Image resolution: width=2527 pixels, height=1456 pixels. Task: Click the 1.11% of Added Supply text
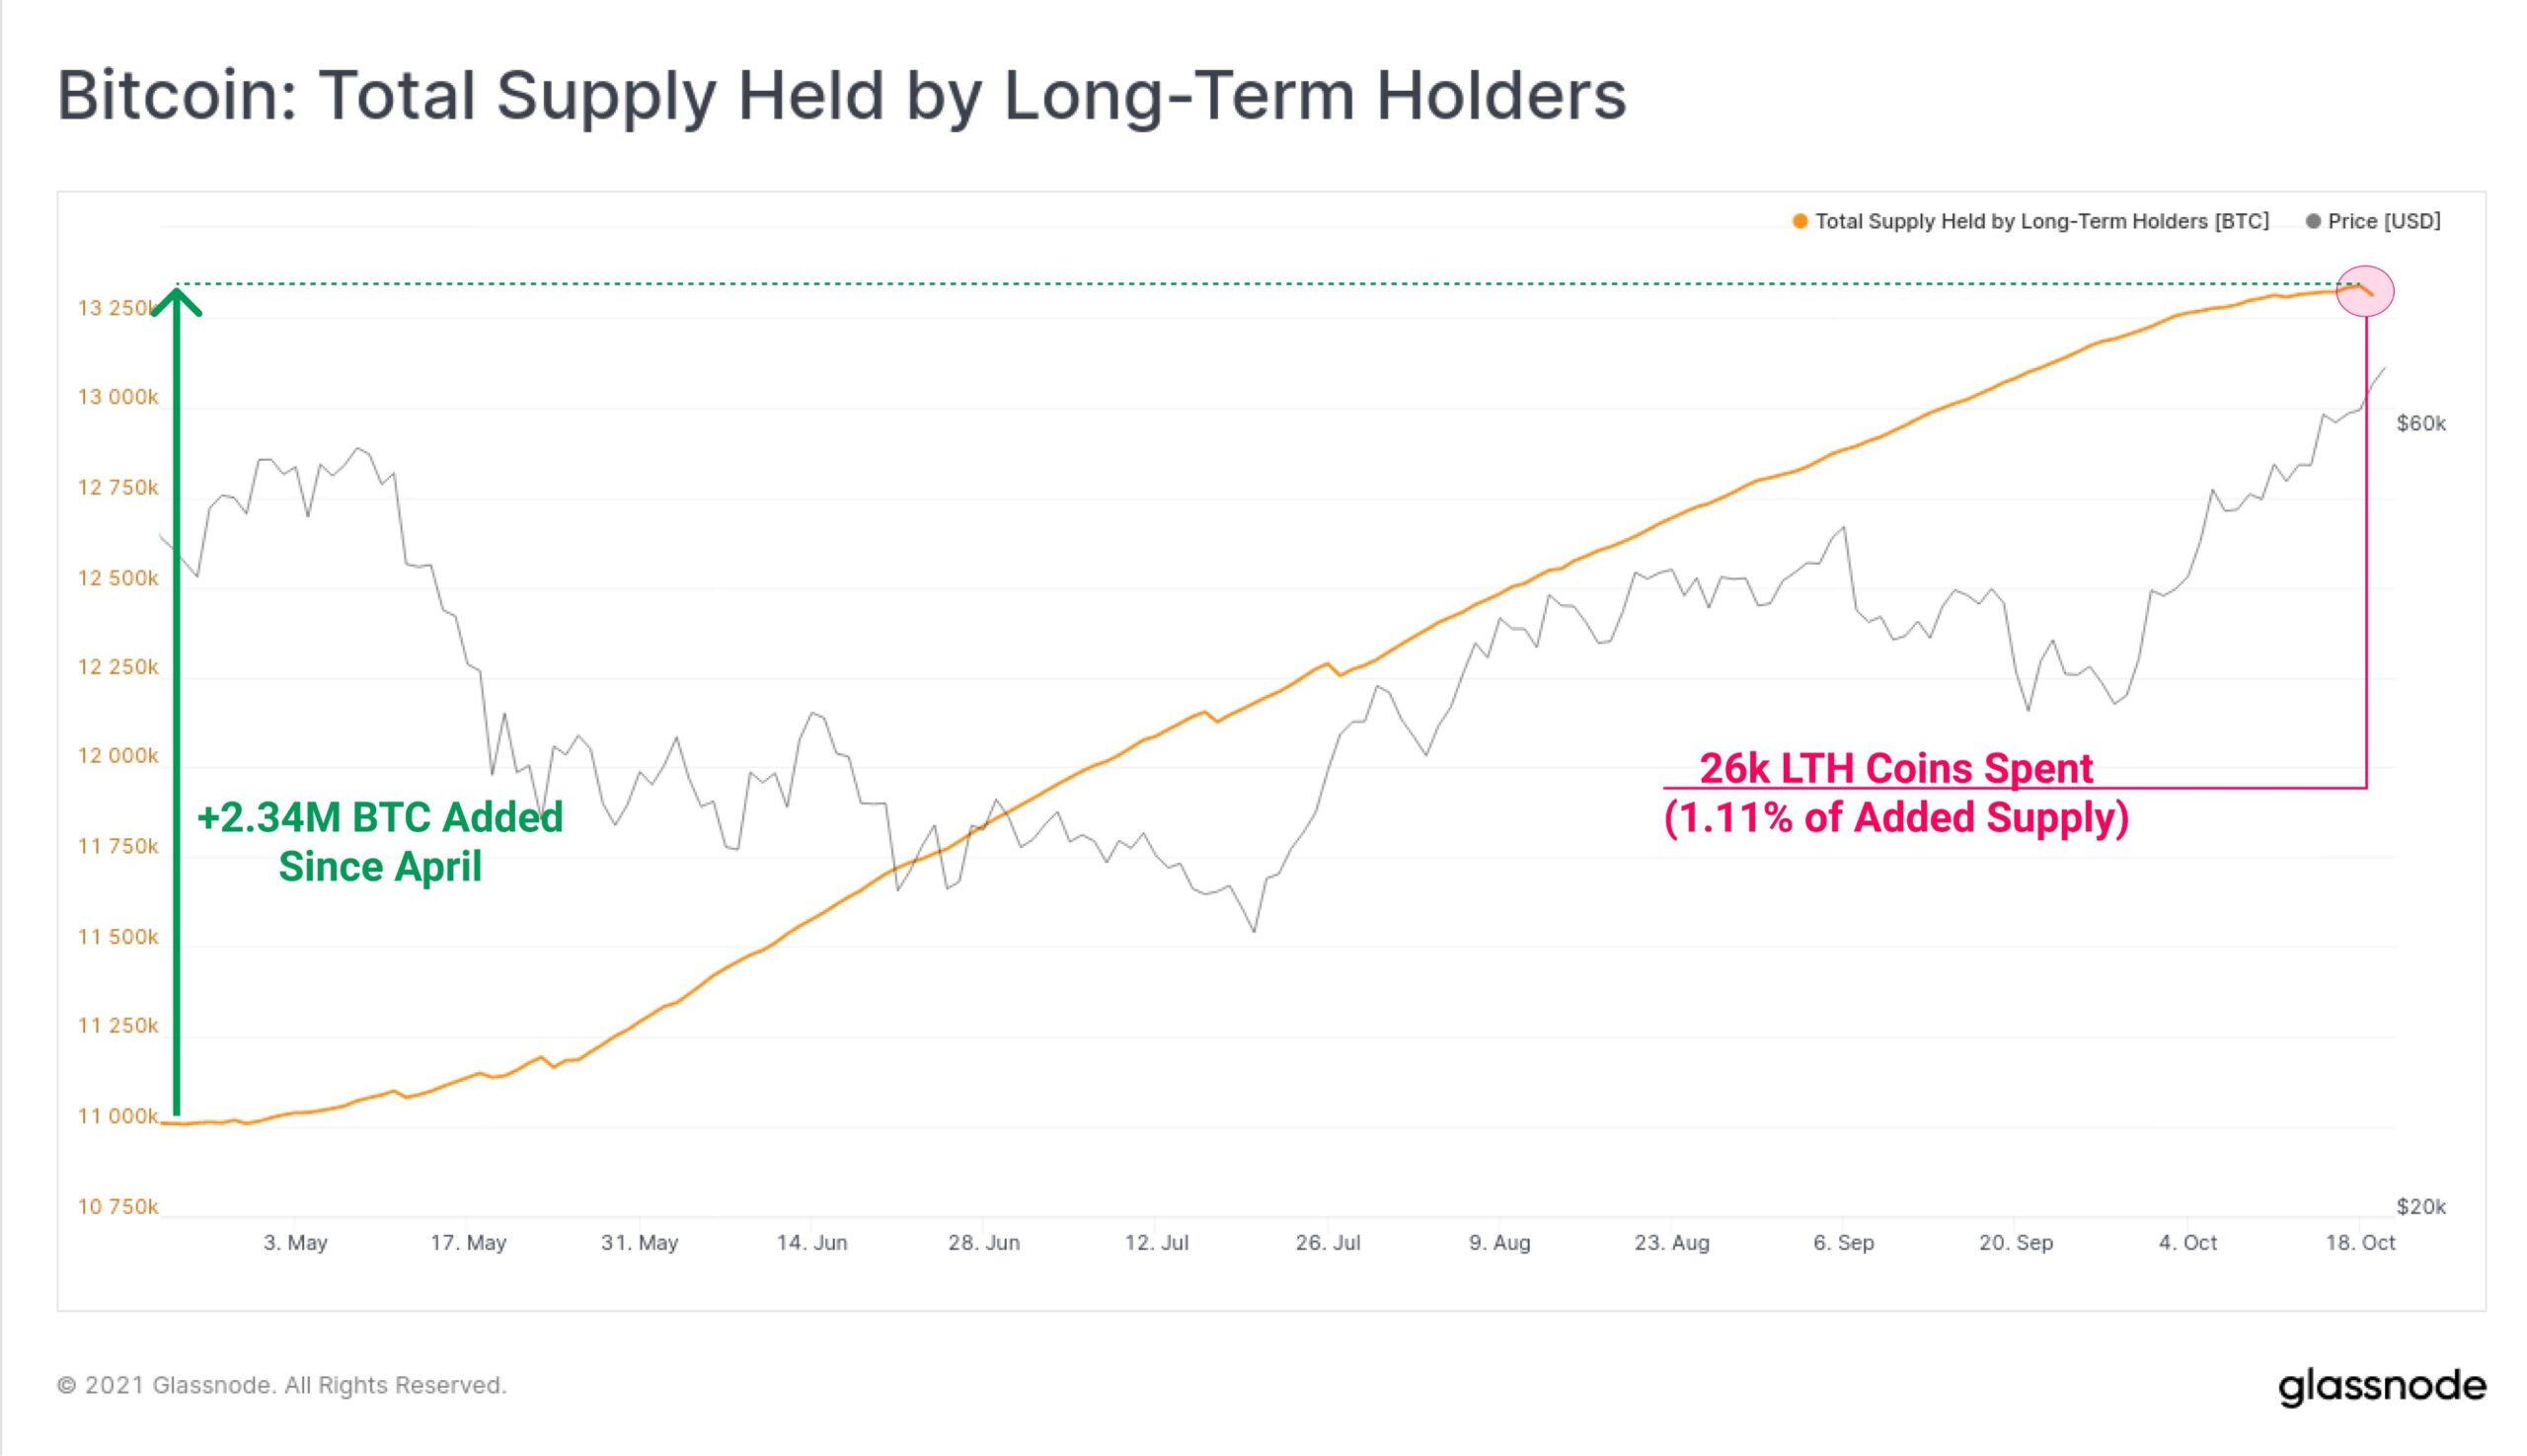click(x=1896, y=818)
